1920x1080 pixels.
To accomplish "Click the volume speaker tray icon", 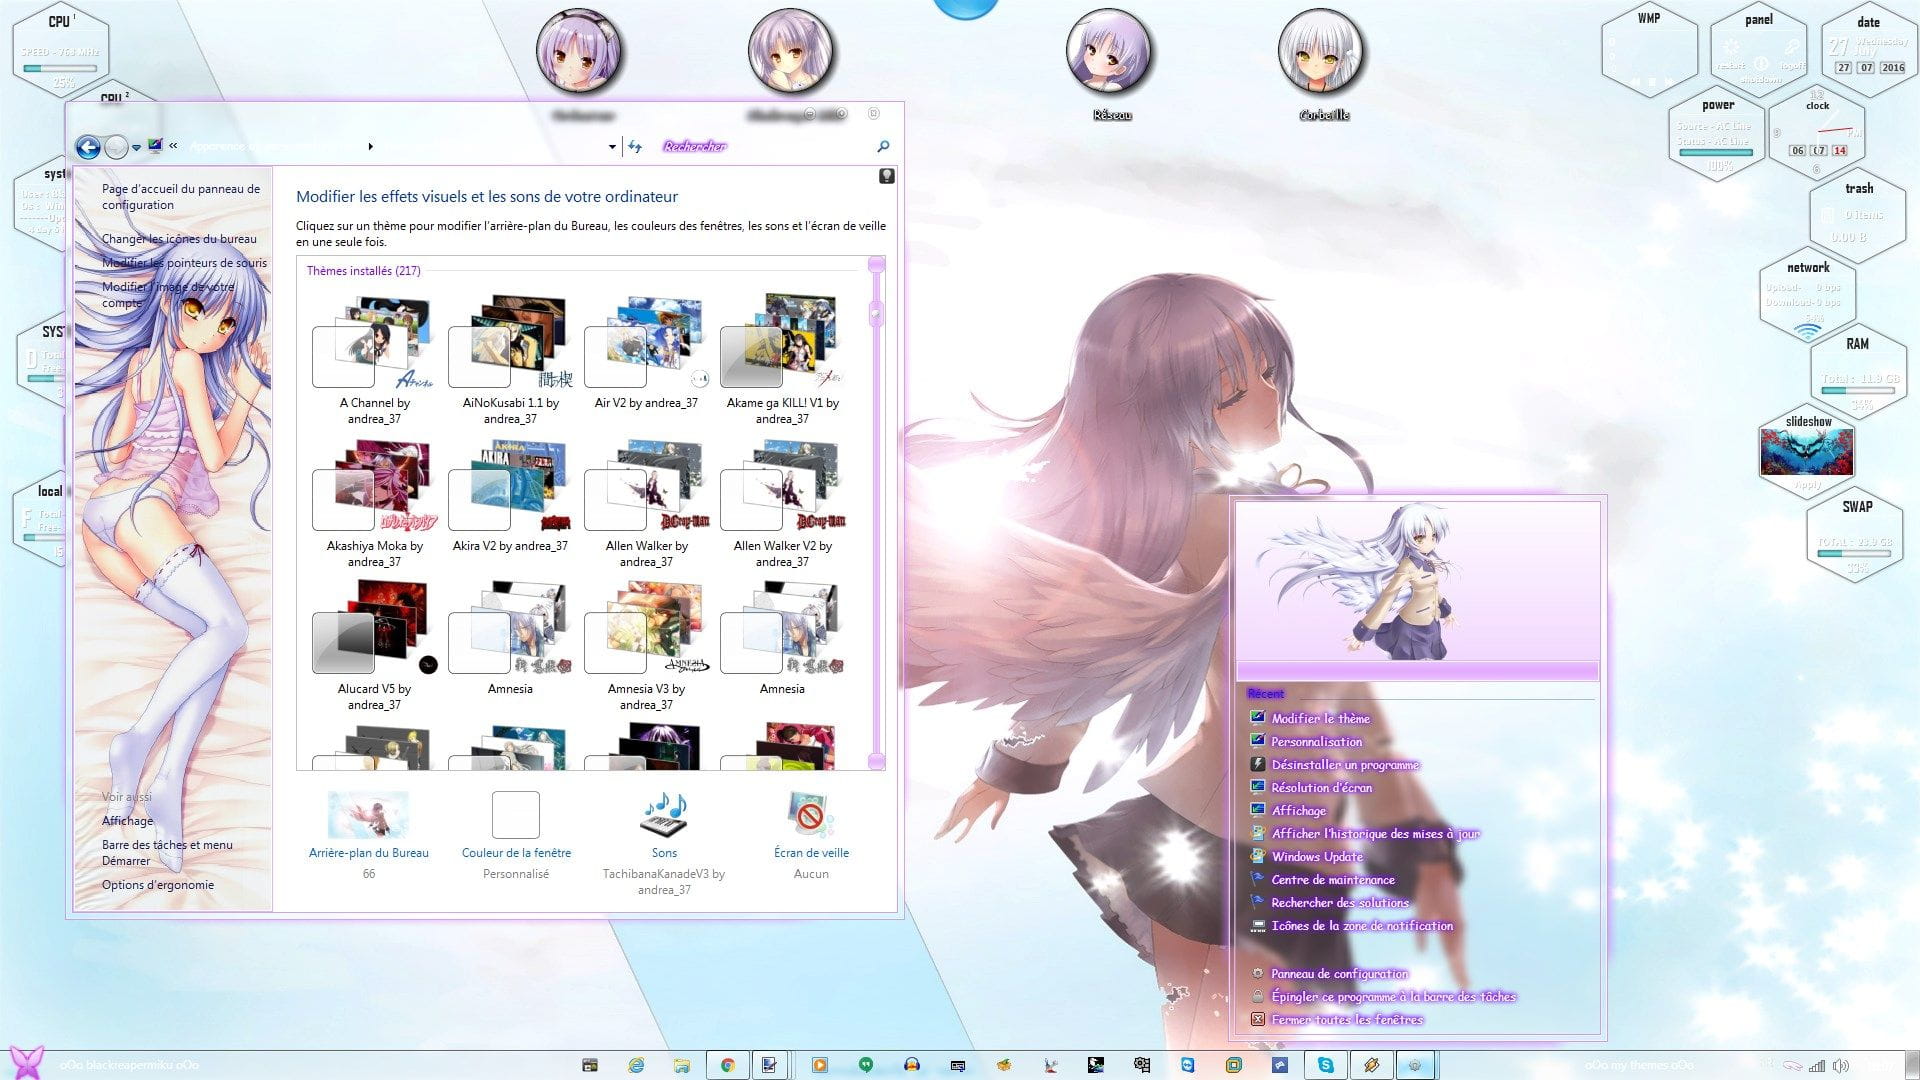I will click(x=1840, y=1066).
